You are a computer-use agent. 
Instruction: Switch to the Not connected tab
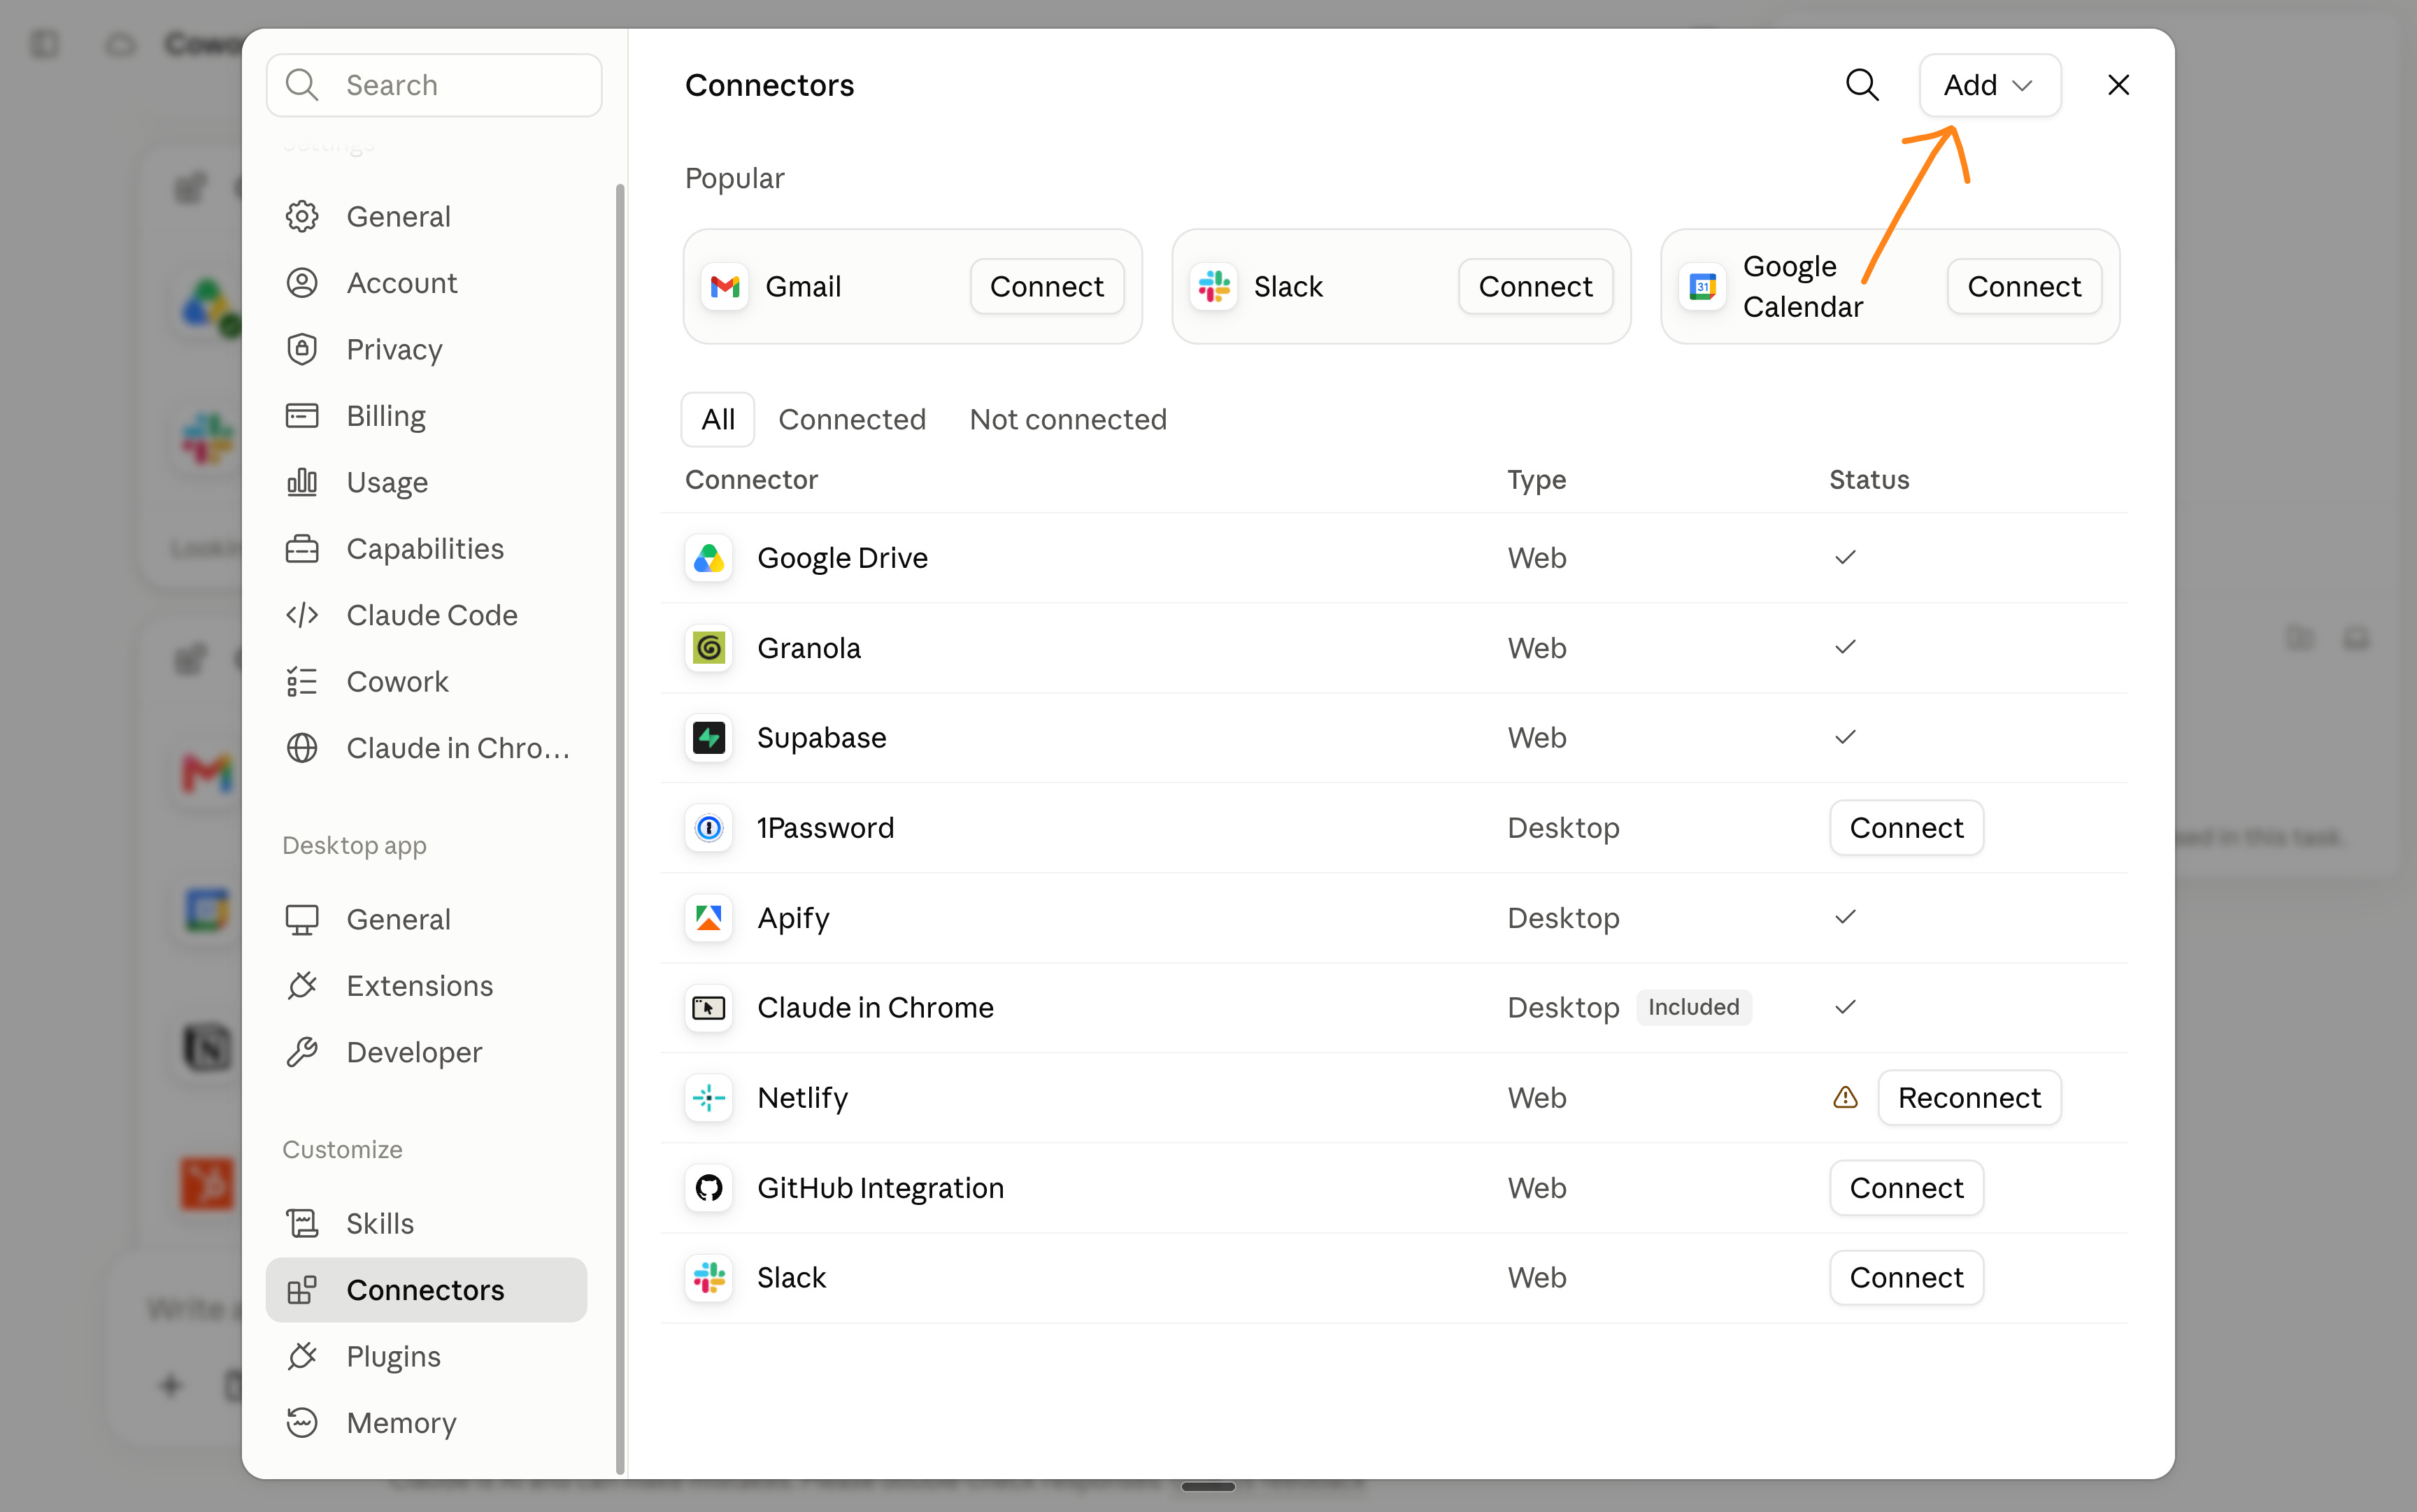1068,419
